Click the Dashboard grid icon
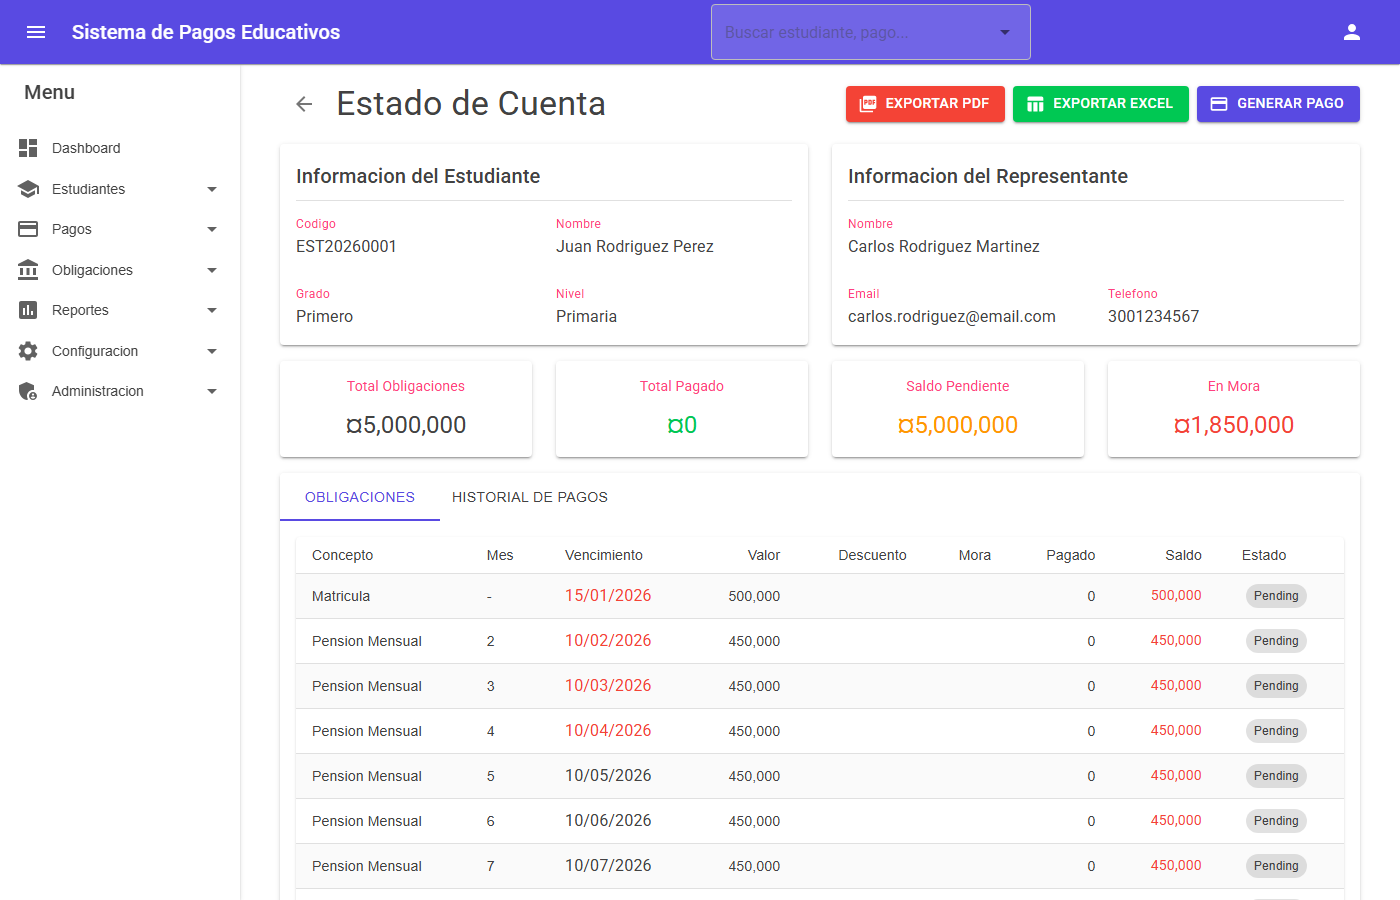The image size is (1400, 900). pos(28,148)
